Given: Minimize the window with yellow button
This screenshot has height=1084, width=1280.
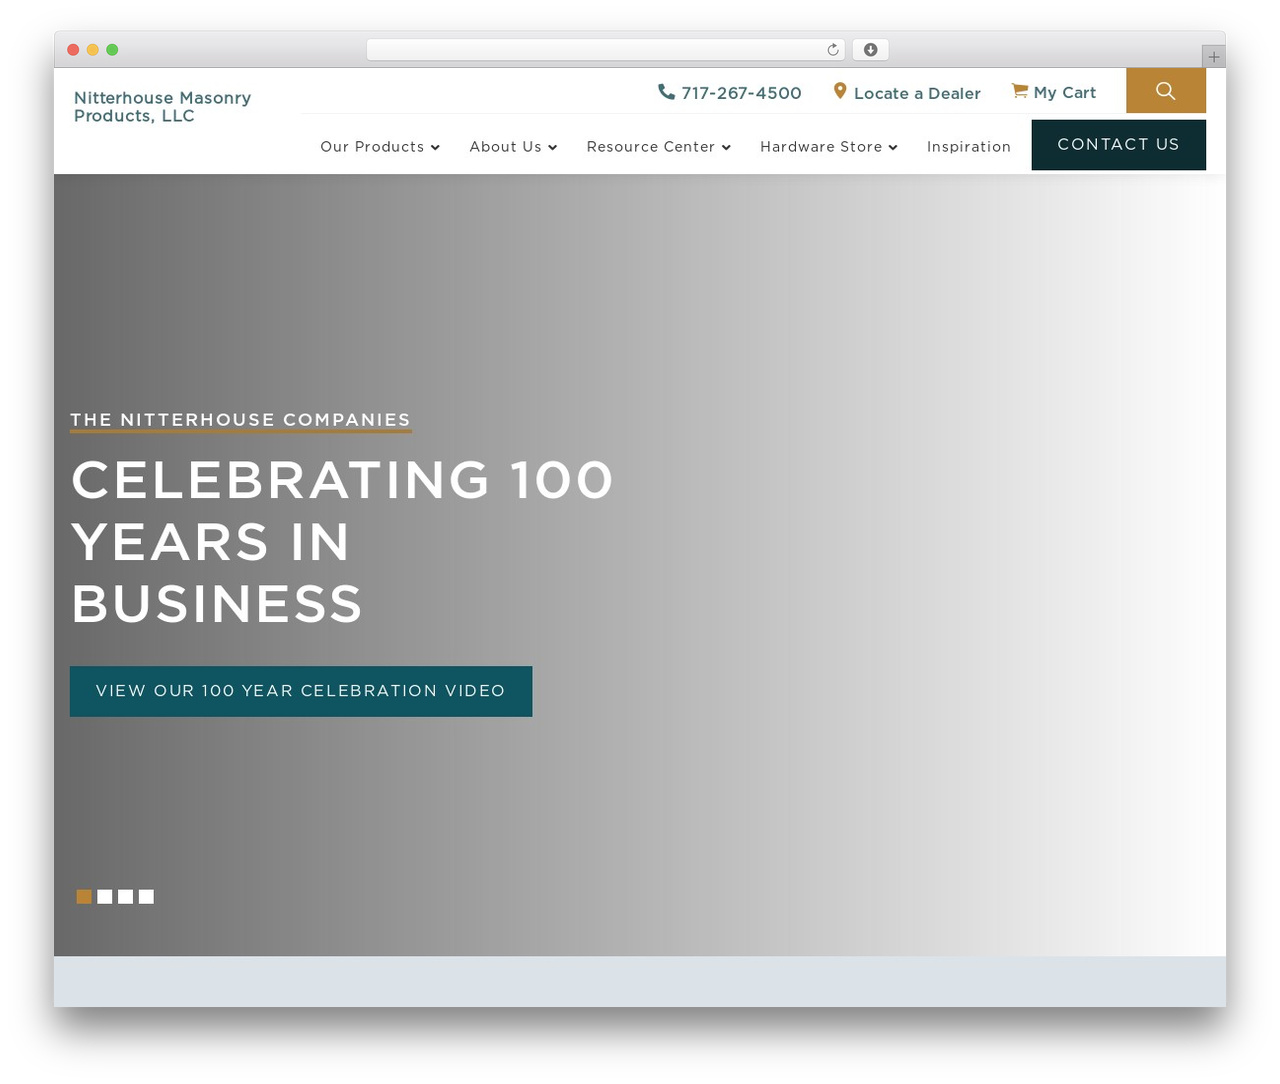Looking at the screenshot, I should point(93,50).
